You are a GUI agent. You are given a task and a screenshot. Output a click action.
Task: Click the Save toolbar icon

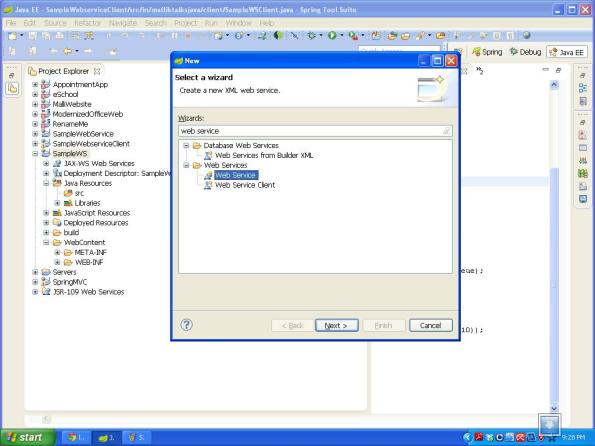[33, 36]
